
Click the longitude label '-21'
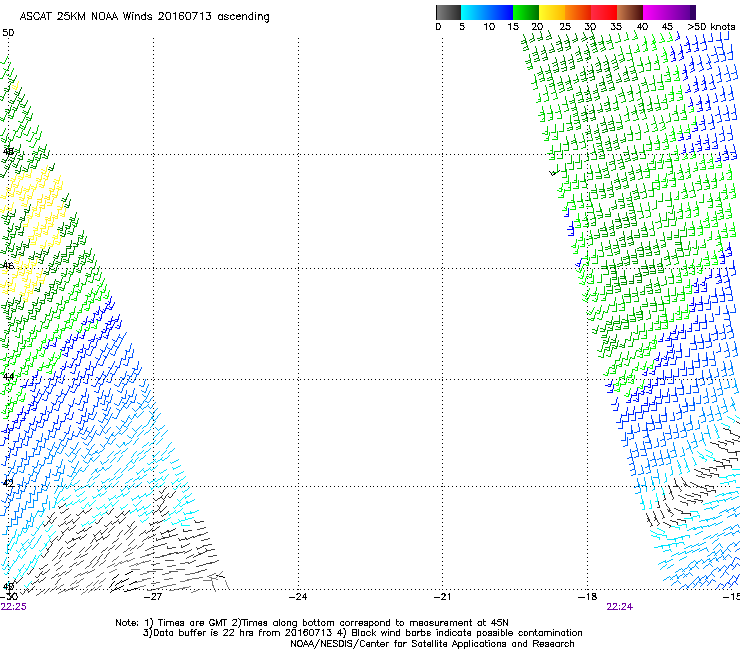(442, 597)
